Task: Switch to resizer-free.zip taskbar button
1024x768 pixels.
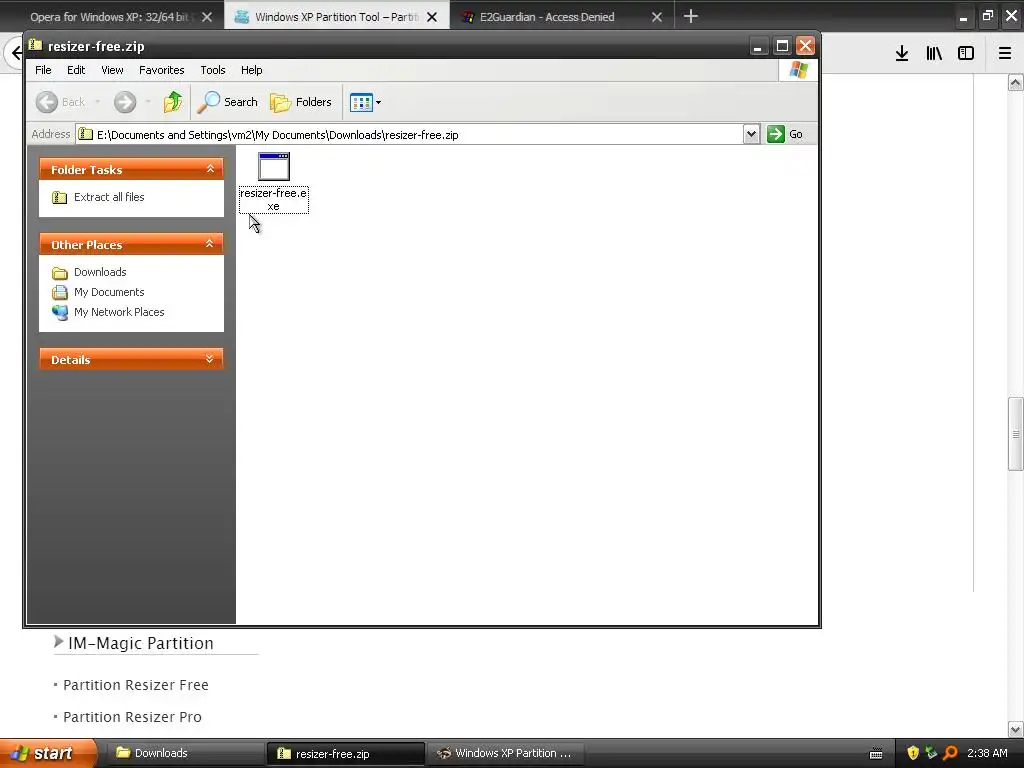Action: 345,754
